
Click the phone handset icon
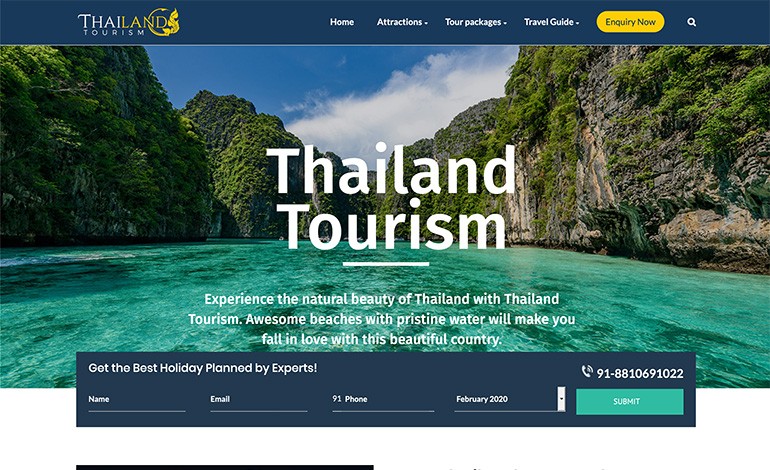click(587, 372)
